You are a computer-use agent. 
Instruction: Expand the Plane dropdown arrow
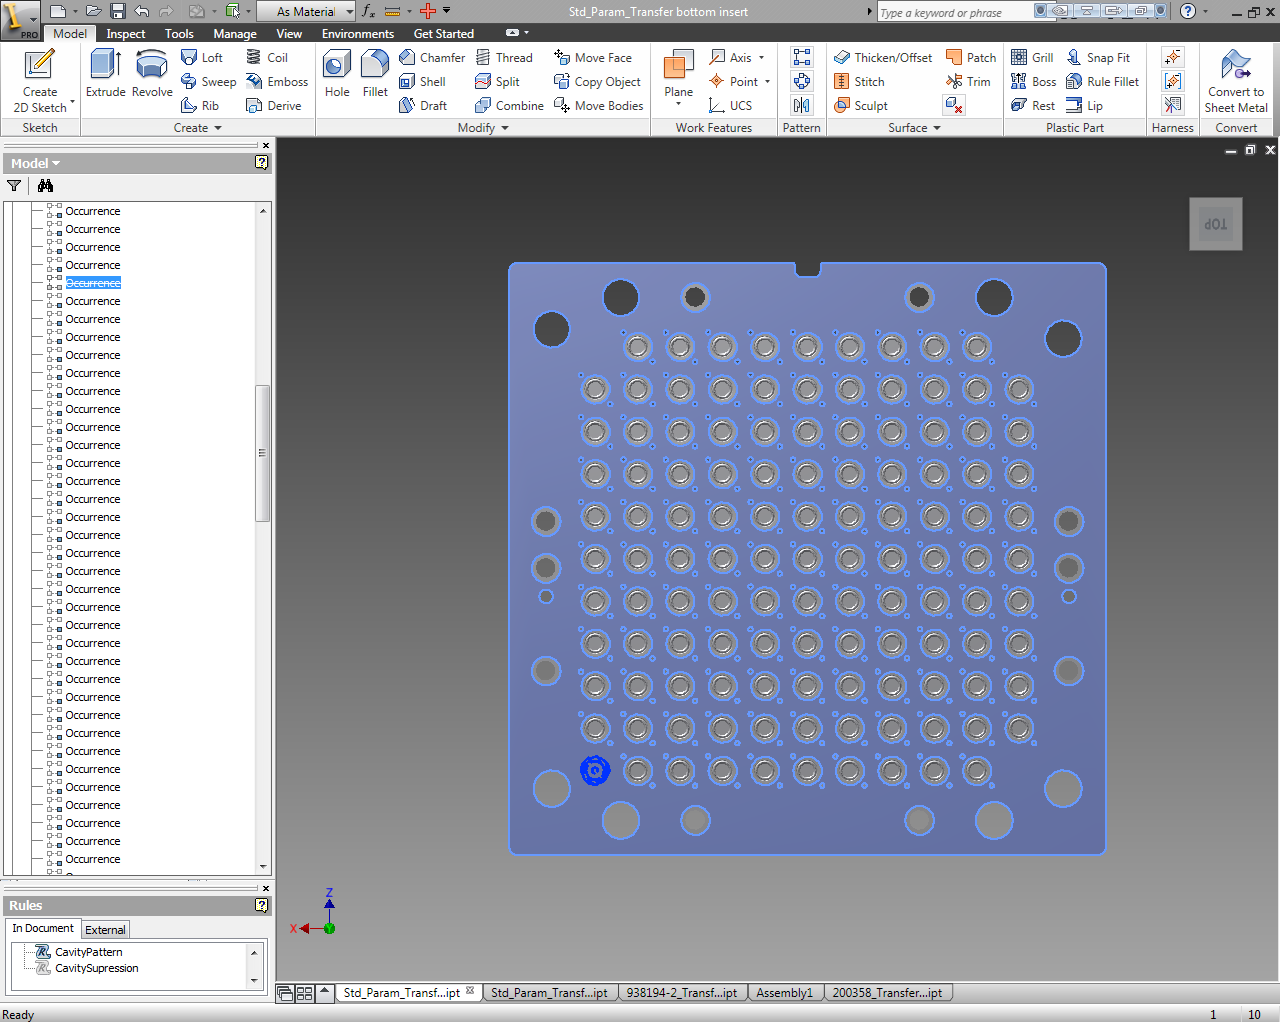tap(679, 105)
